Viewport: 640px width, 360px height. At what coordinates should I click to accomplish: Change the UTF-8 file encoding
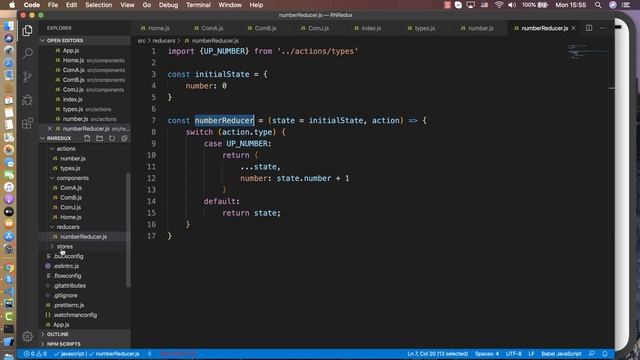513,354
